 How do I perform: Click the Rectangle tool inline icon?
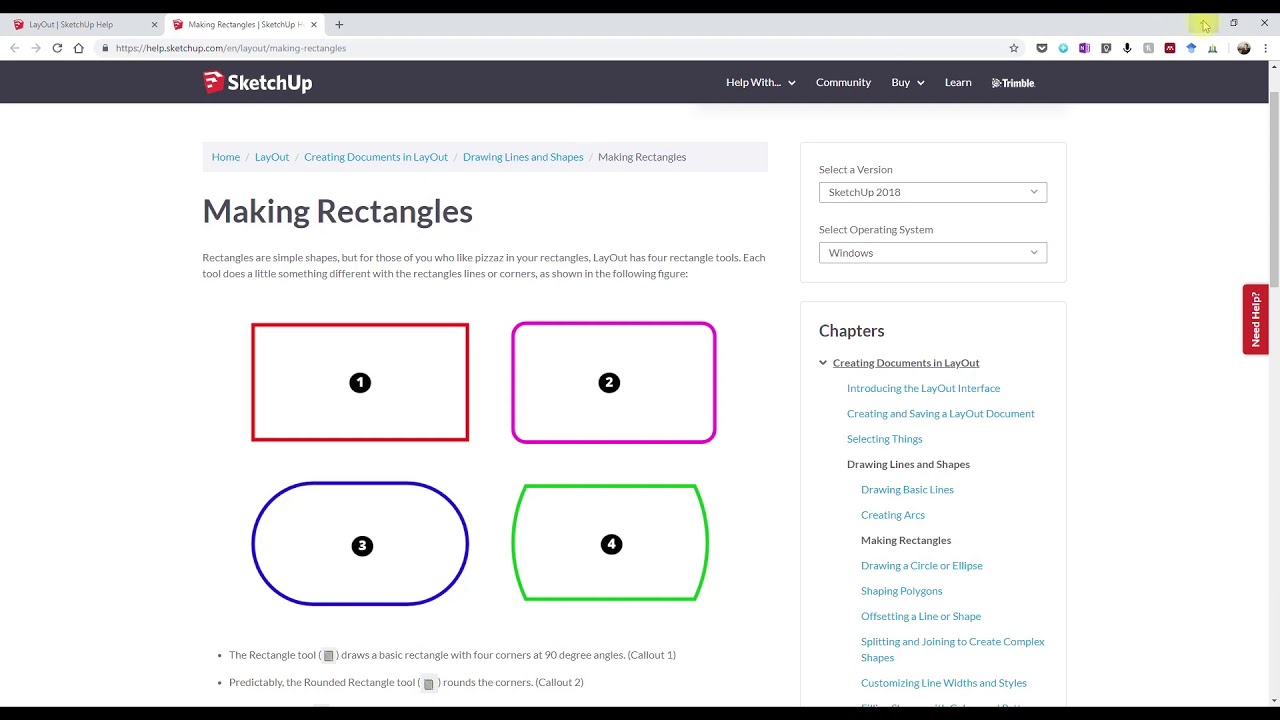tap(328, 656)
